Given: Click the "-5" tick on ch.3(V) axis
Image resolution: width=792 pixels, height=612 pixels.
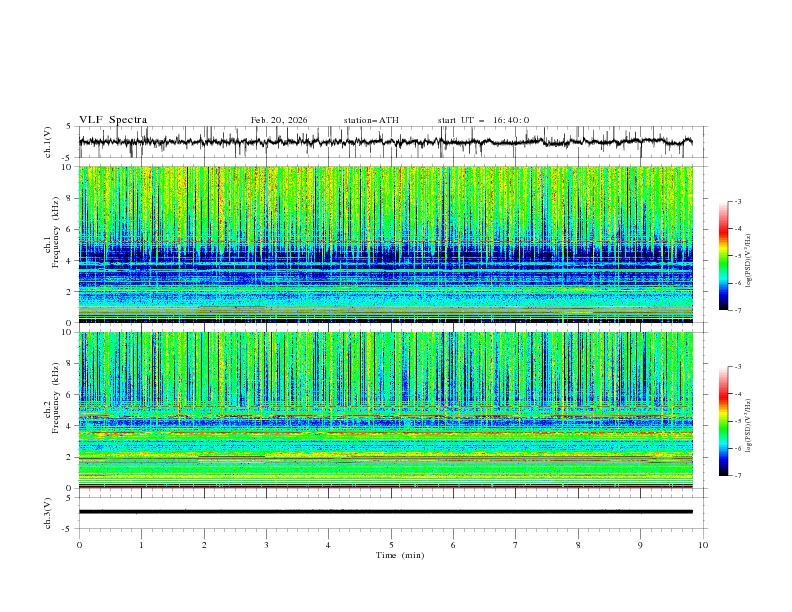Looking at the screenshot, I should point(68,529).
